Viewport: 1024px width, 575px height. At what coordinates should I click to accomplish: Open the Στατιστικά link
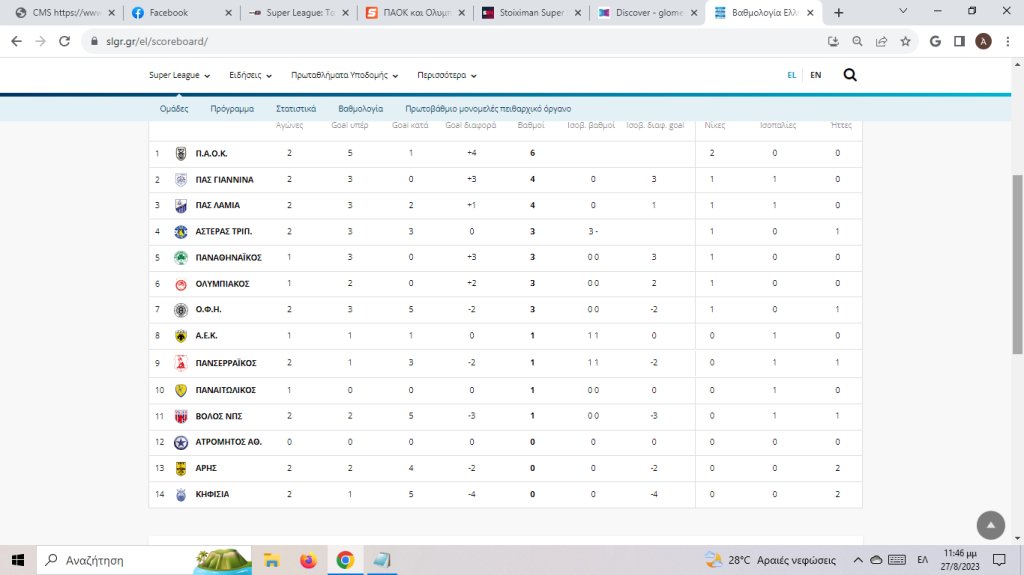tap(296, 108)
